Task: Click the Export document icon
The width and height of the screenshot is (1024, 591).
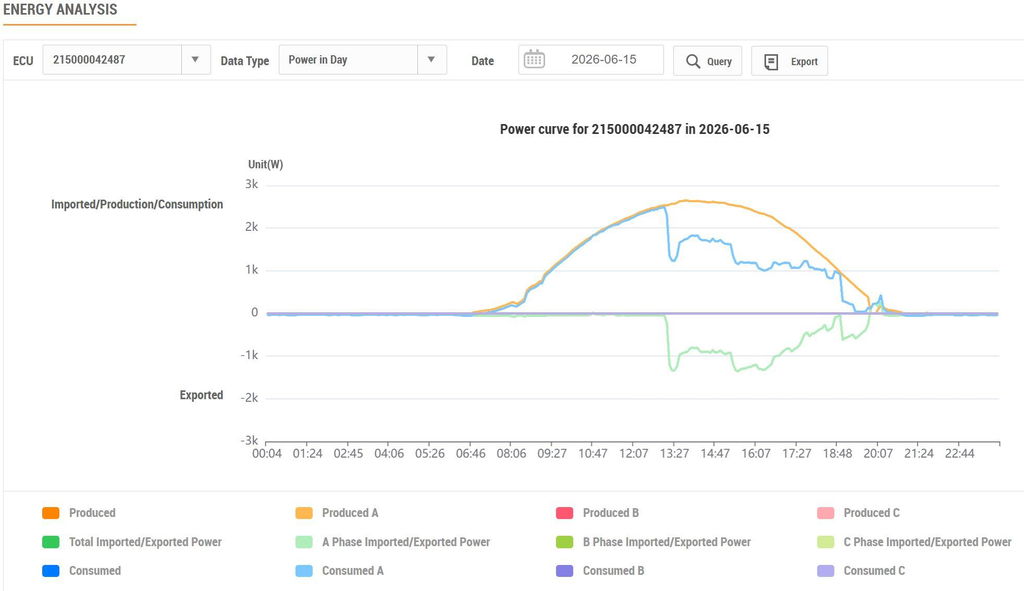Action: click(771, 61)
